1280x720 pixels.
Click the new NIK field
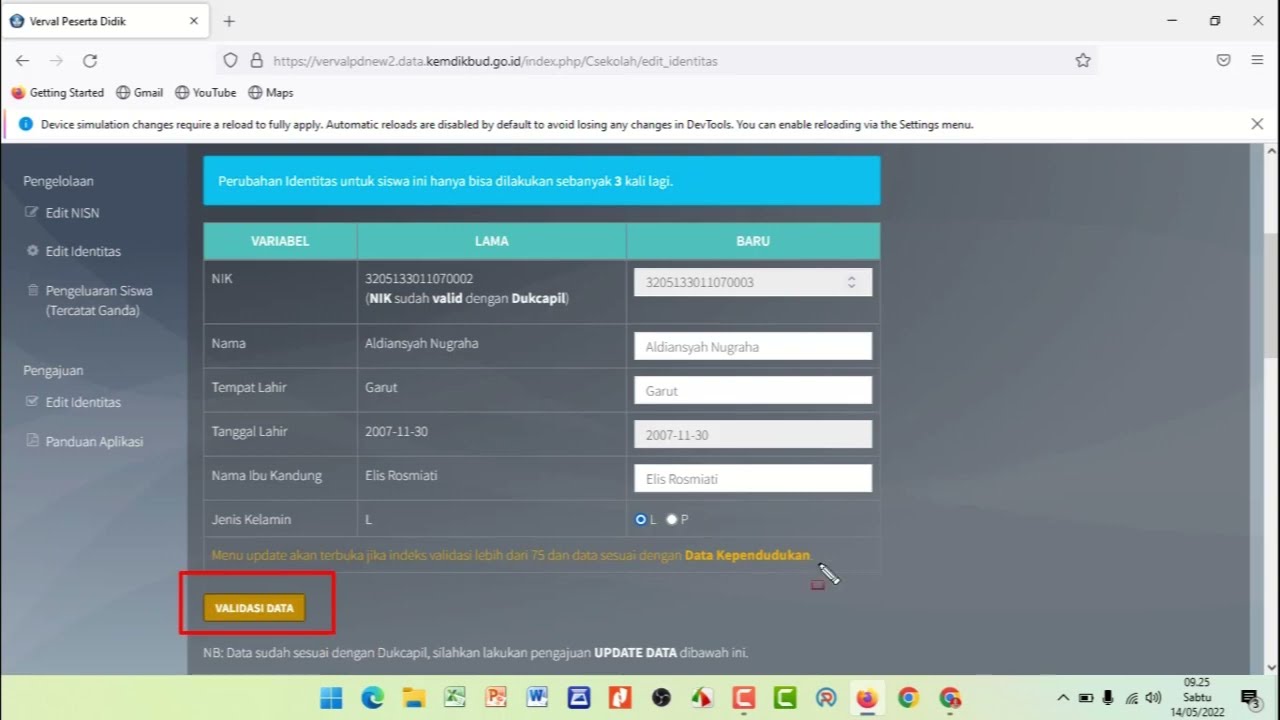point(753,282)
